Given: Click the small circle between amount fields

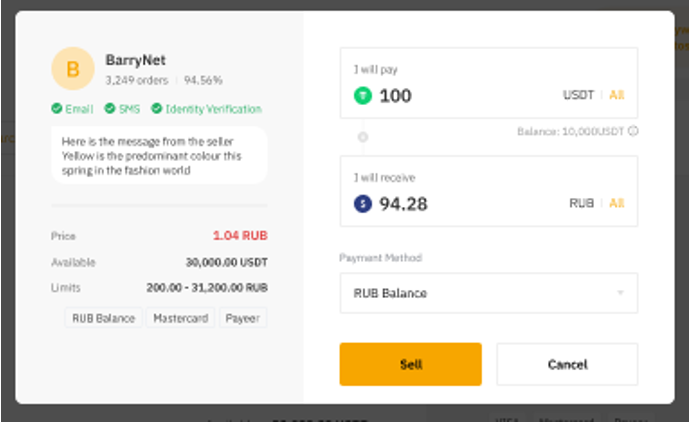Looking at the screenshot, I should 362,137.
